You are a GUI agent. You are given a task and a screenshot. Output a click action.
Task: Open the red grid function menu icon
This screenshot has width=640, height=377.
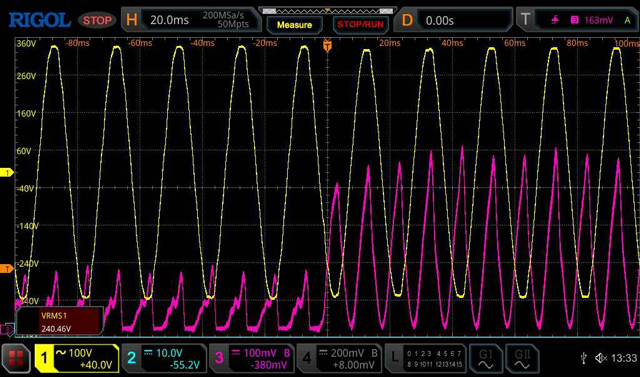pos(16,358)
